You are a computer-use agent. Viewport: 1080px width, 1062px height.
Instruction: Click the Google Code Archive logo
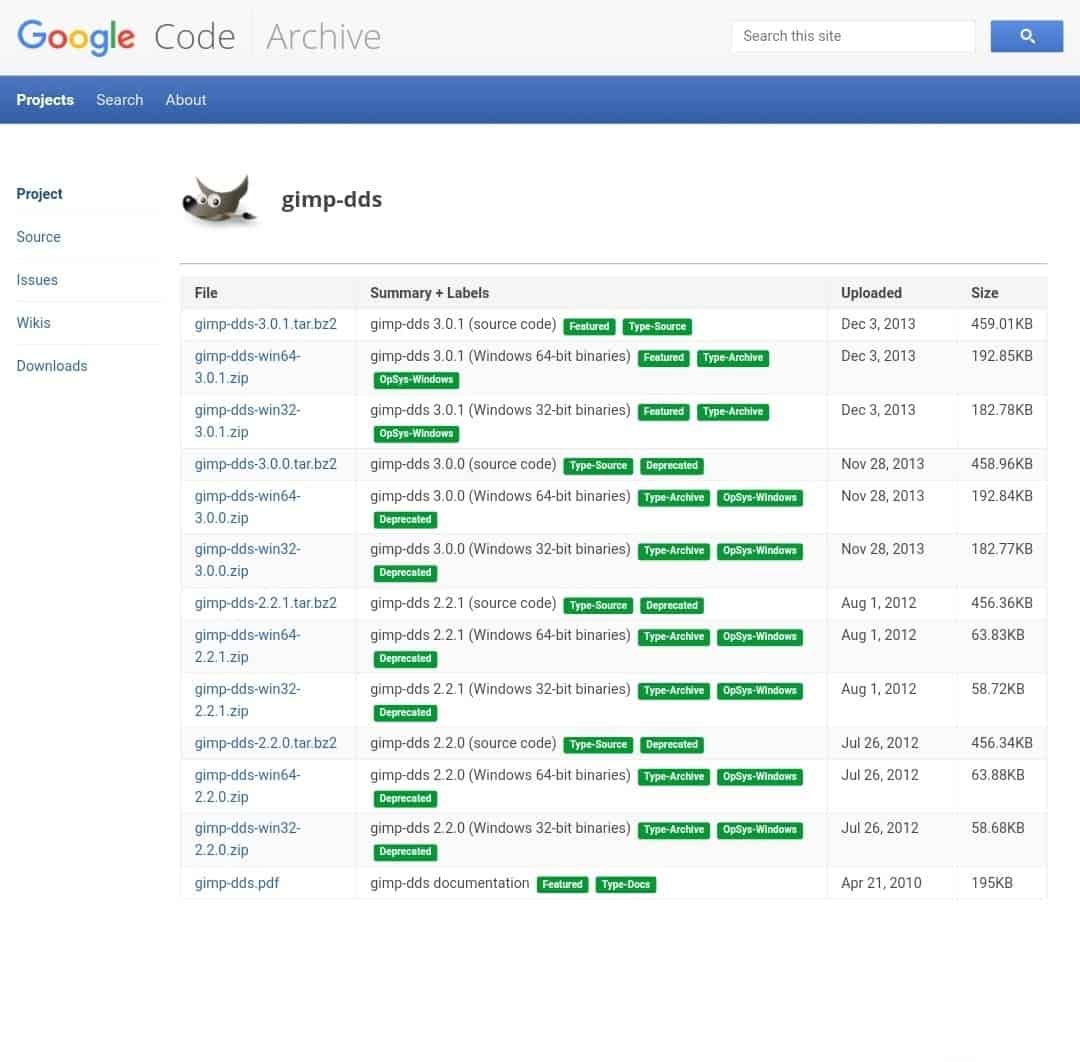199,37
